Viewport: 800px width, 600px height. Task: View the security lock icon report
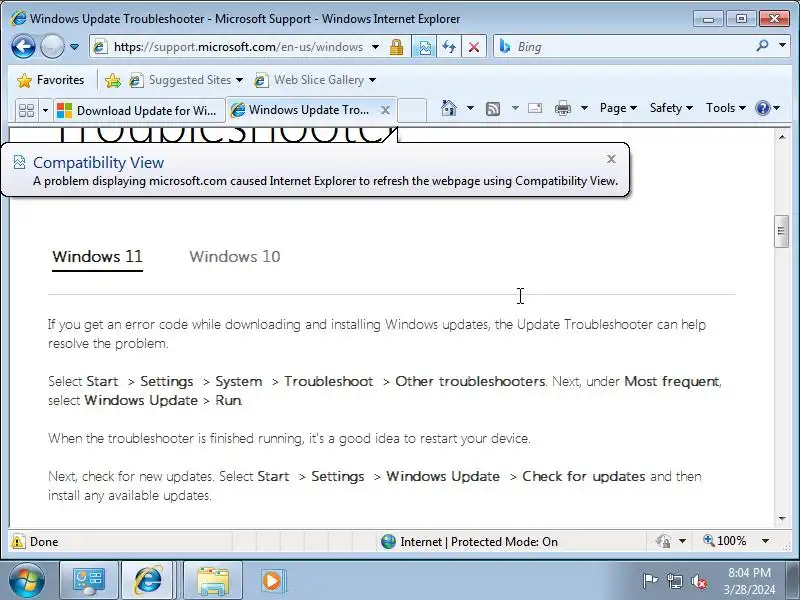[396, 47]
